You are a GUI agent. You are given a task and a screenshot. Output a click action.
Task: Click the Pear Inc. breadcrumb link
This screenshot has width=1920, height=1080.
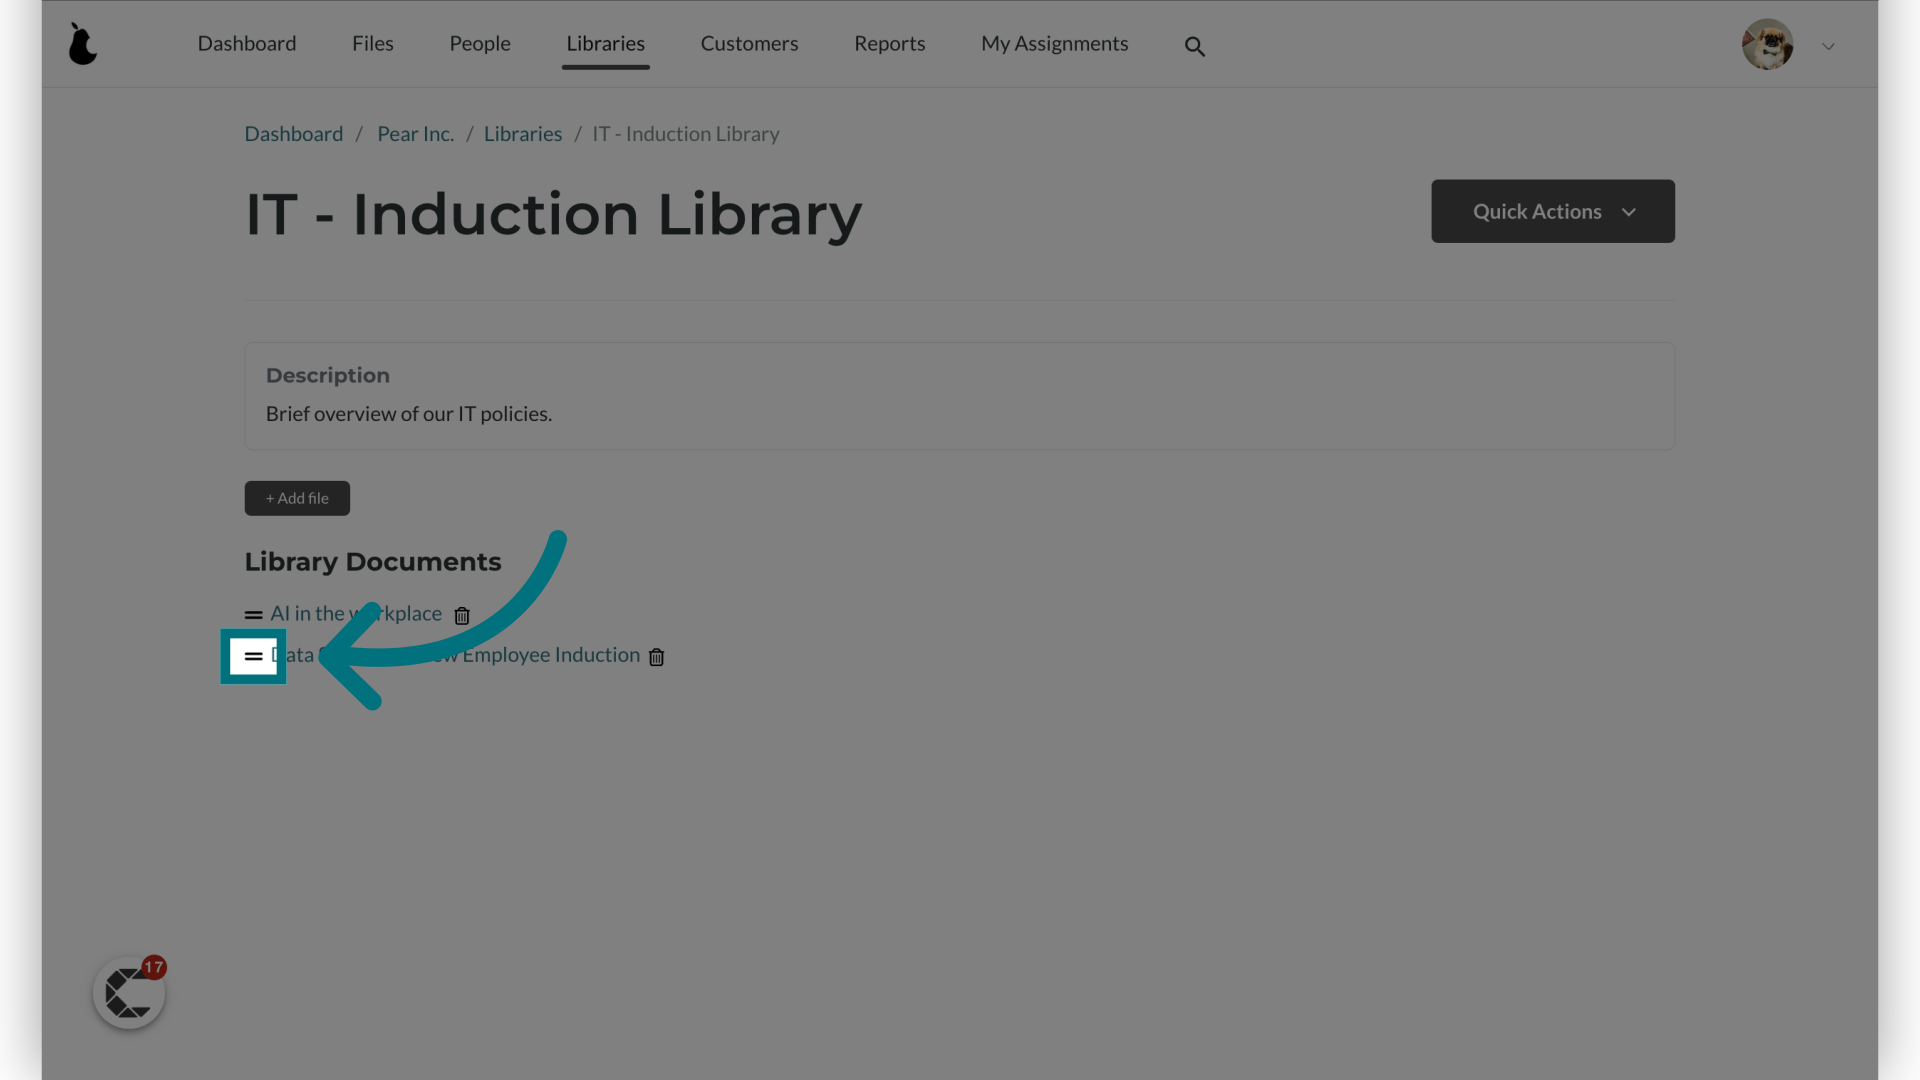(414, 135)
